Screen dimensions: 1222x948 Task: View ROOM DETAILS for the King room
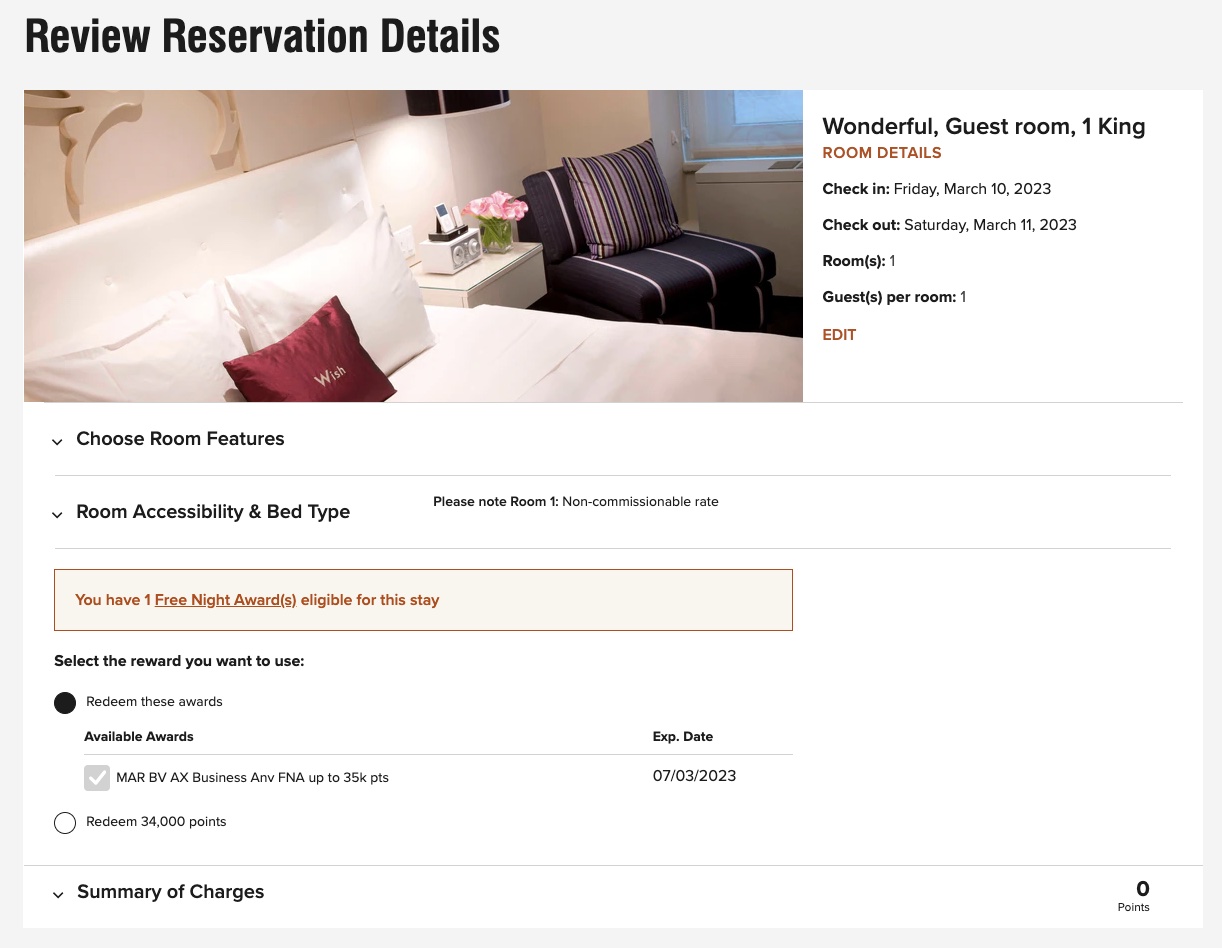(882, 153)
